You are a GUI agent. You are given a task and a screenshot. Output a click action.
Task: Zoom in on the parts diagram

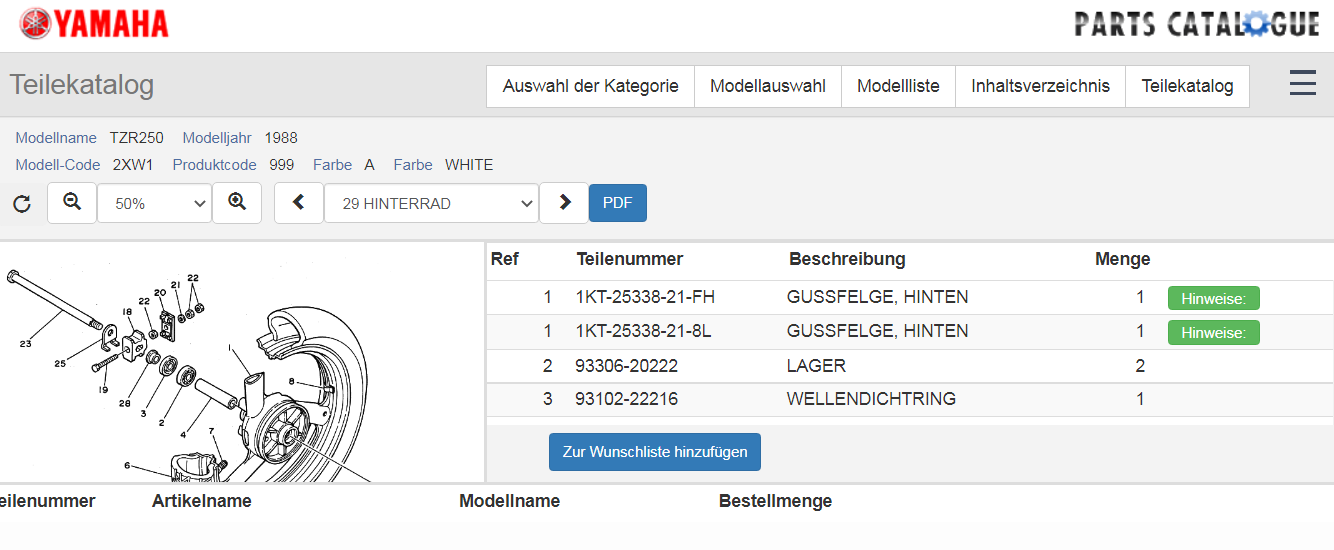(x=237, y=203)
